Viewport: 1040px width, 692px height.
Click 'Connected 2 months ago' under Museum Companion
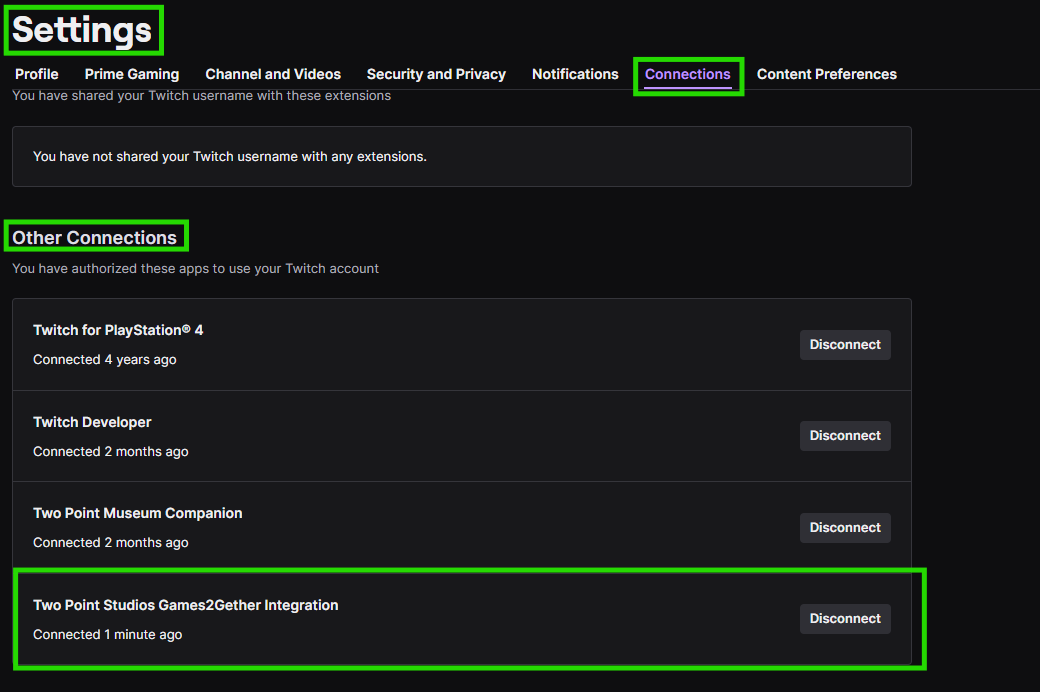111,543
